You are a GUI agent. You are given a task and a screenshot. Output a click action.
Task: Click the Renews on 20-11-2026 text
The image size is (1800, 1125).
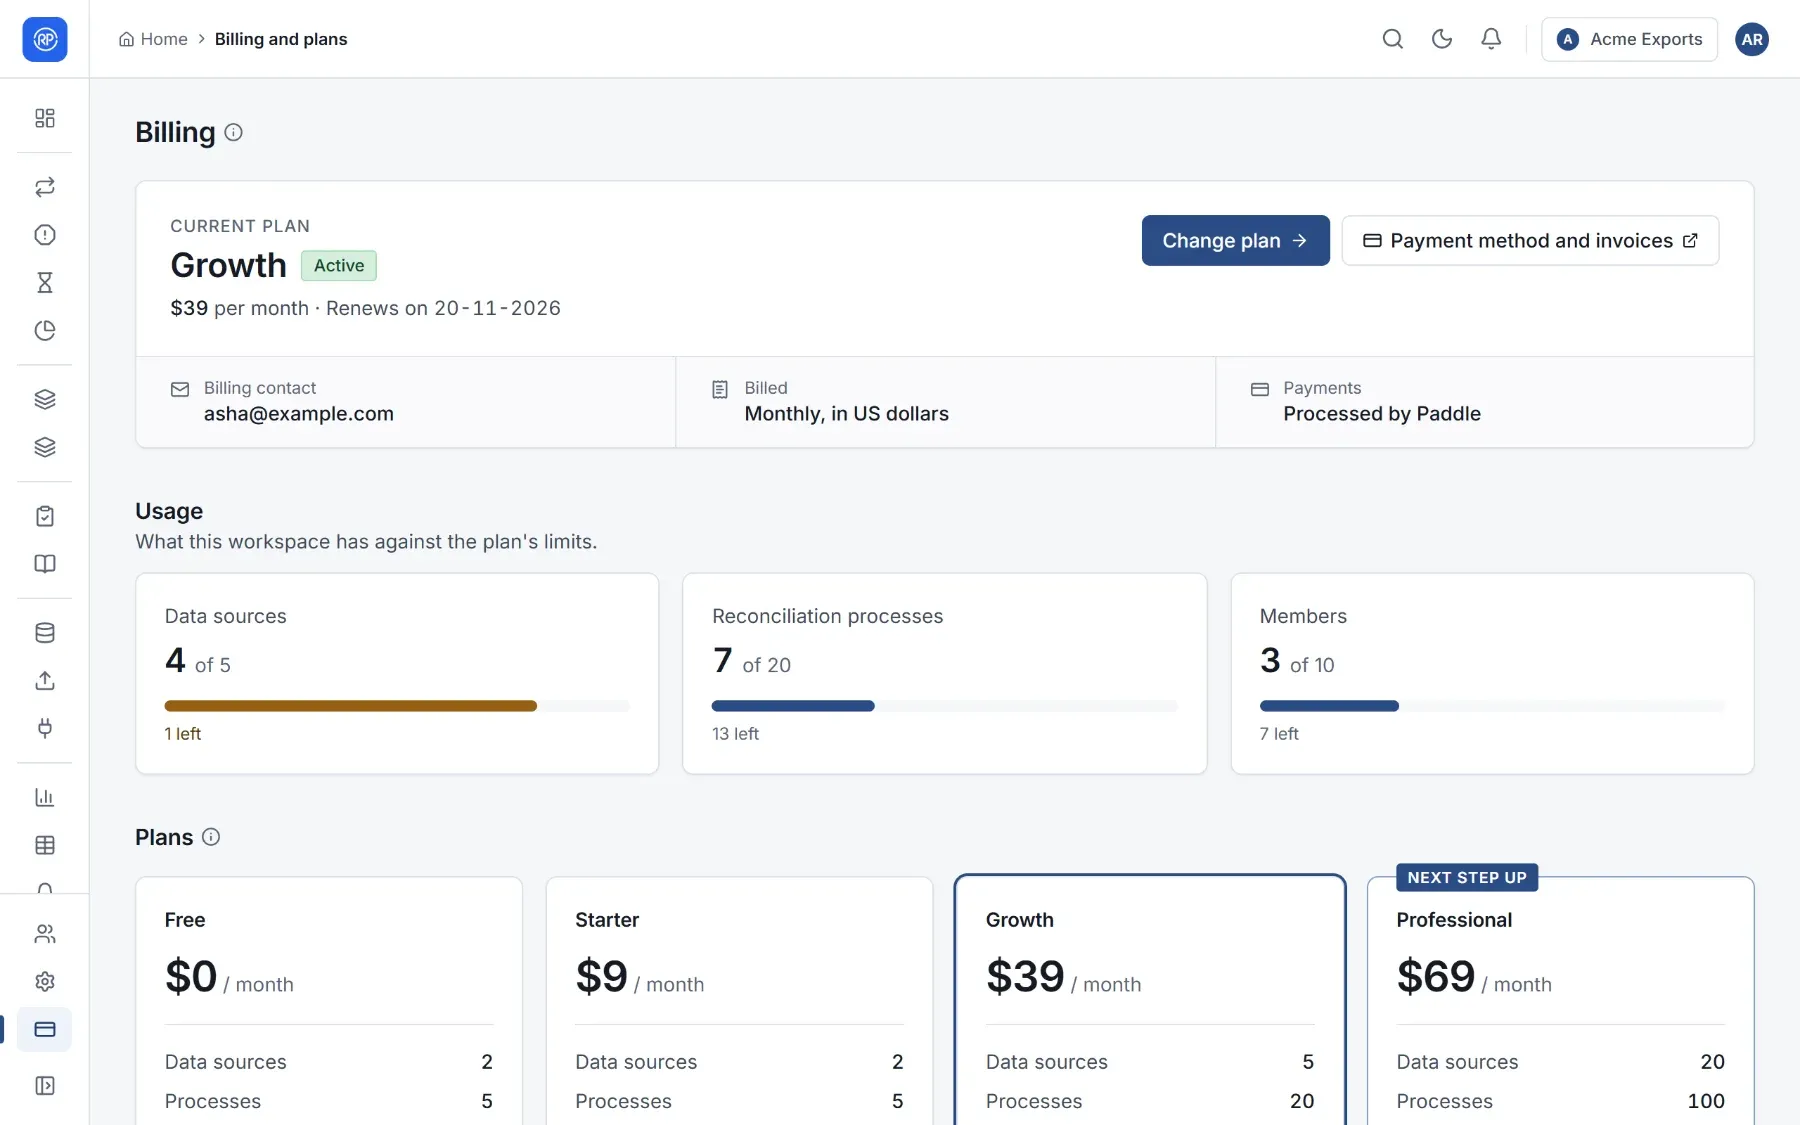point(443,308)
